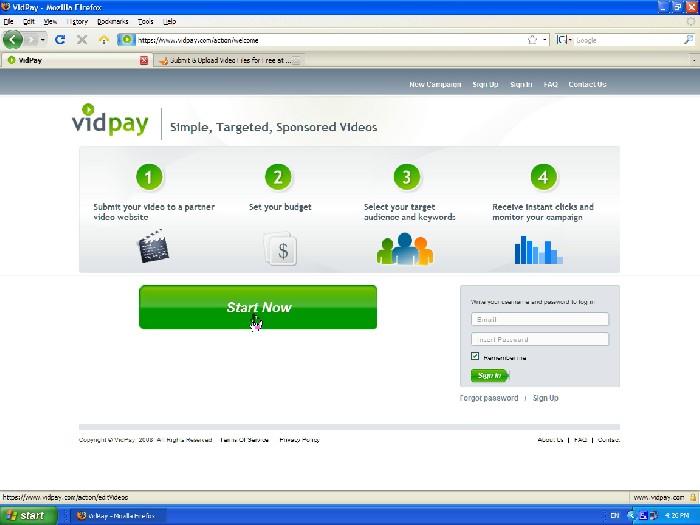
Task: Click the green step 4 circle
Action: tap(543, 177)
